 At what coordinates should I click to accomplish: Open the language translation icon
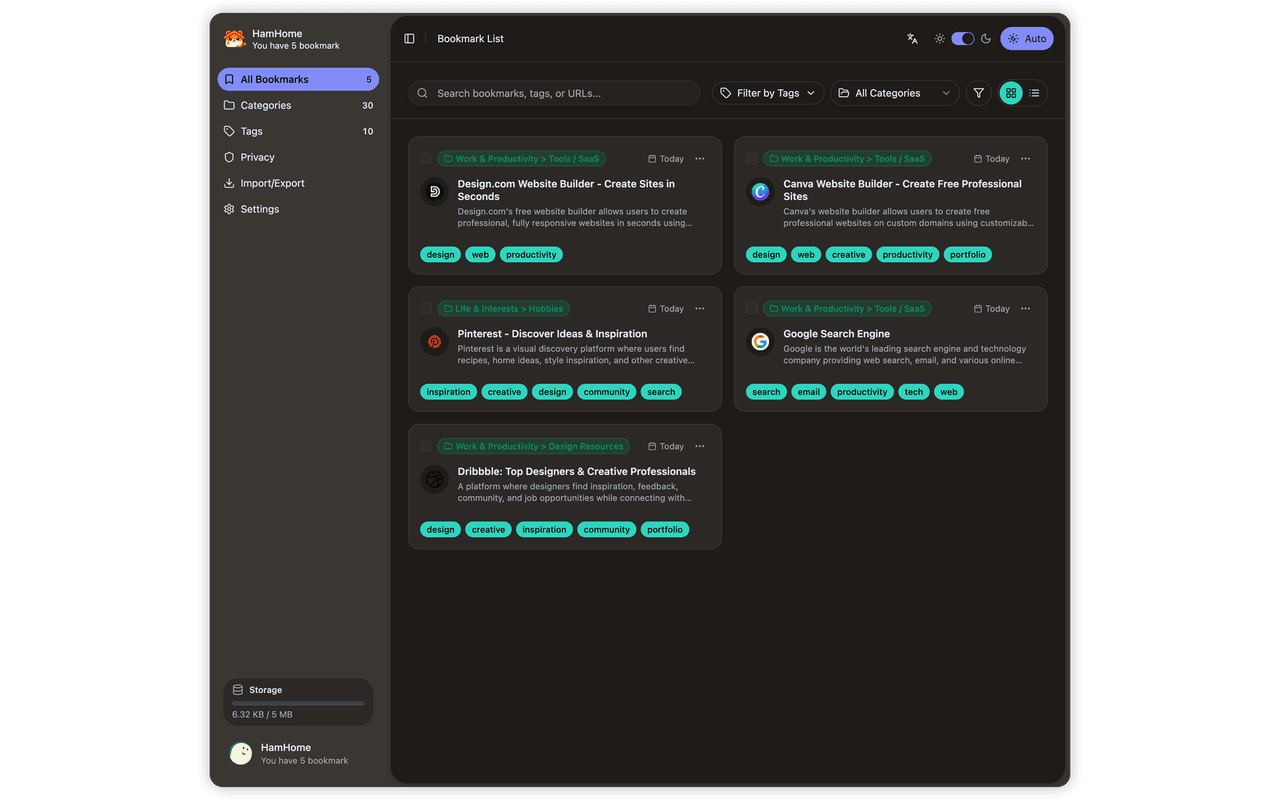[x=912, y=39]
